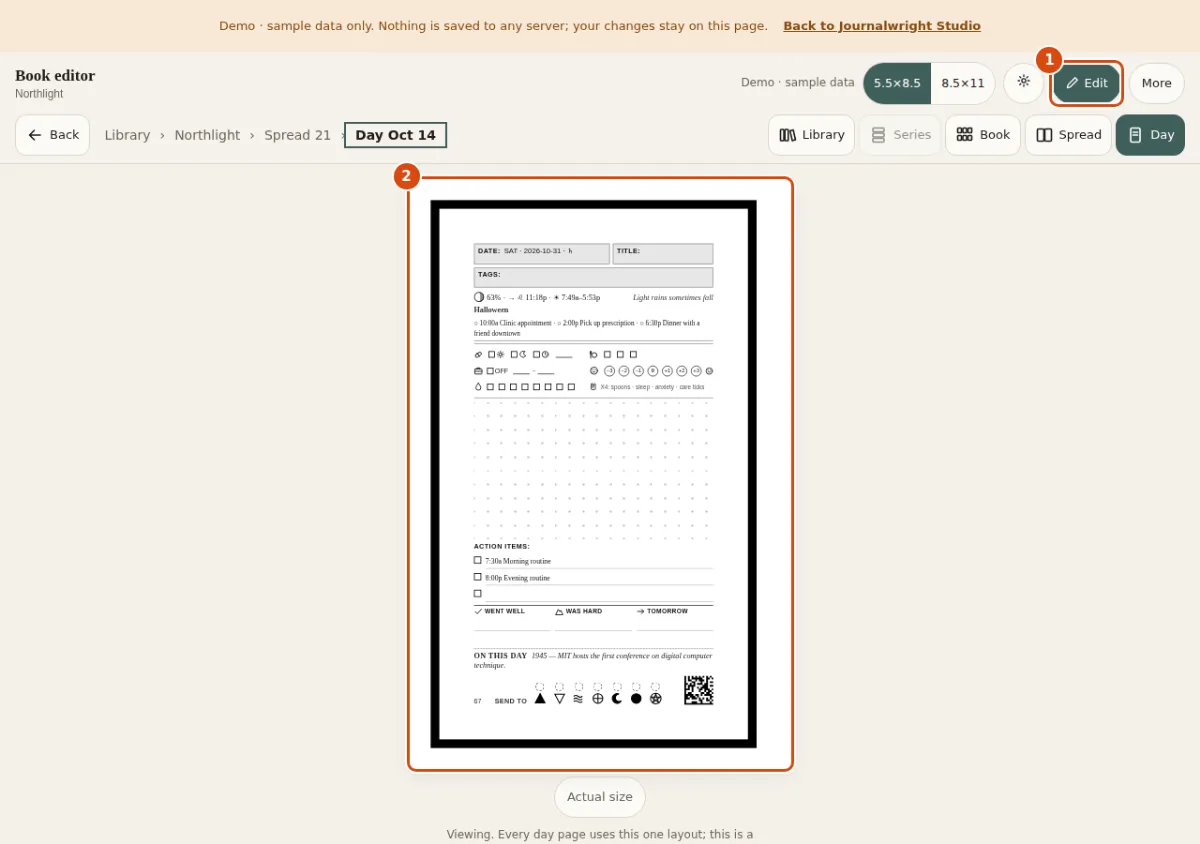Click the 'X4: spoons · sleep · anxiety' tracker text

click(x=652, y=387)
